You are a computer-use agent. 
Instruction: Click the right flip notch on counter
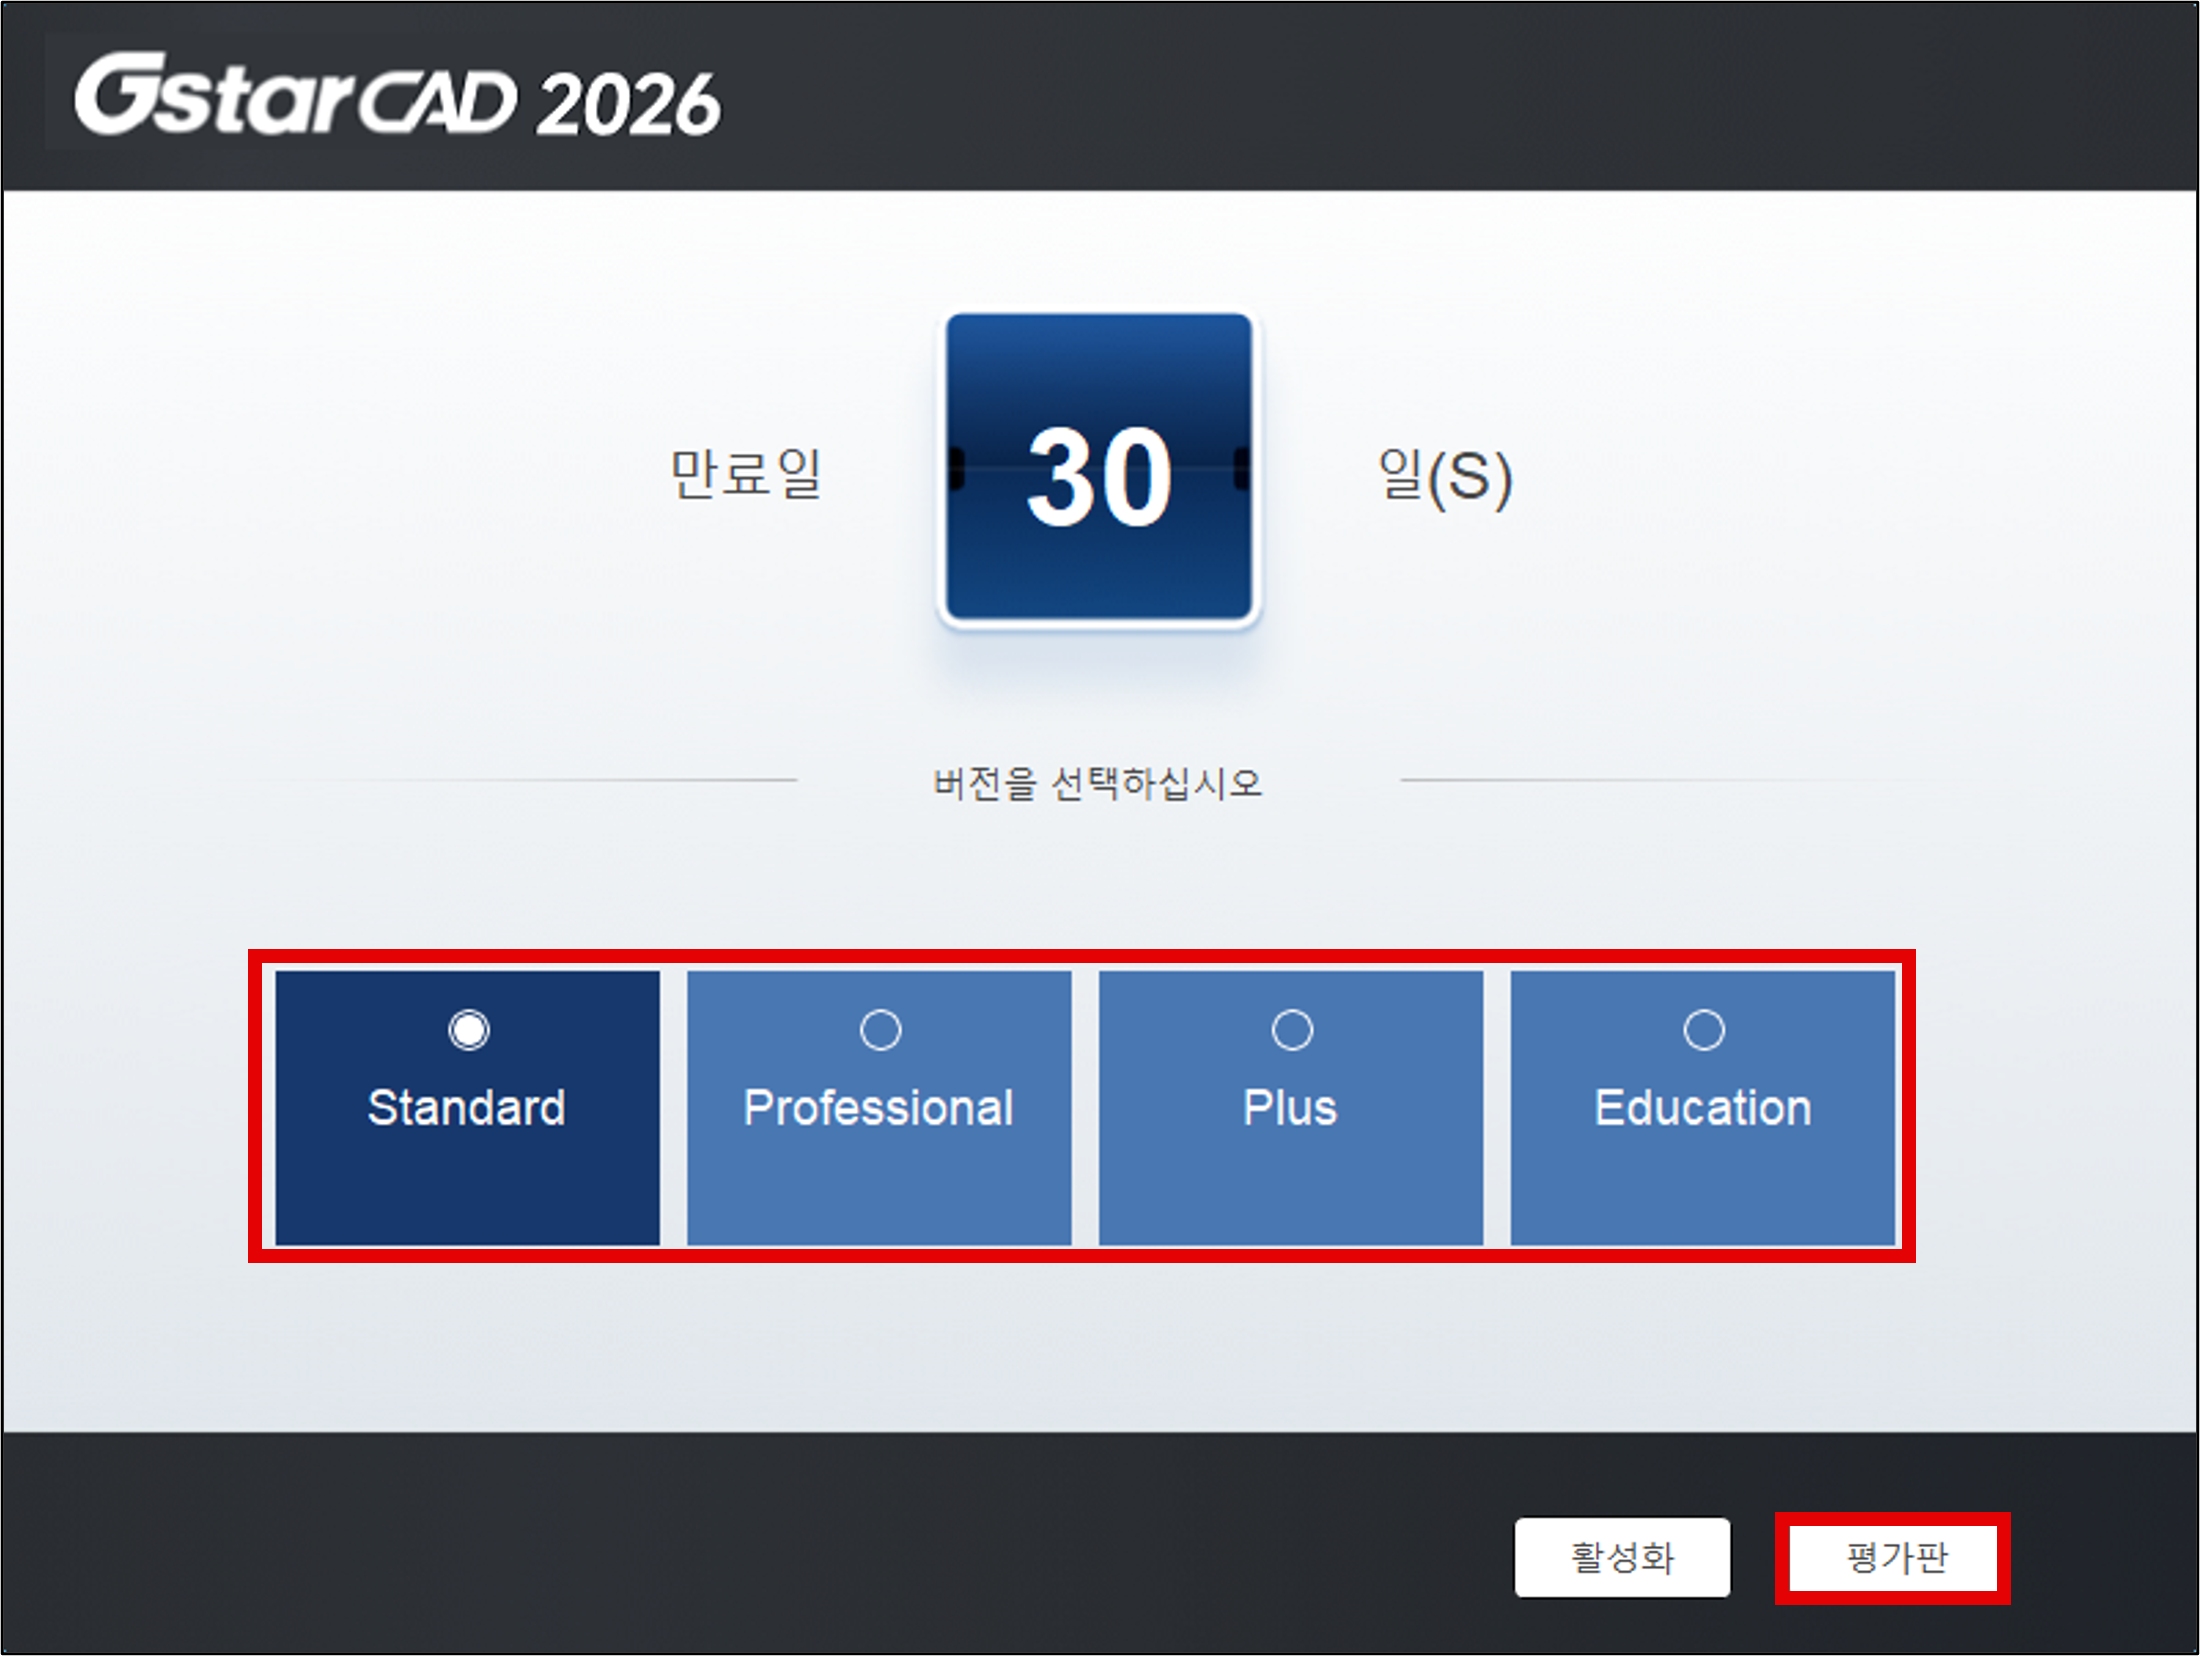pos(1242,469)
